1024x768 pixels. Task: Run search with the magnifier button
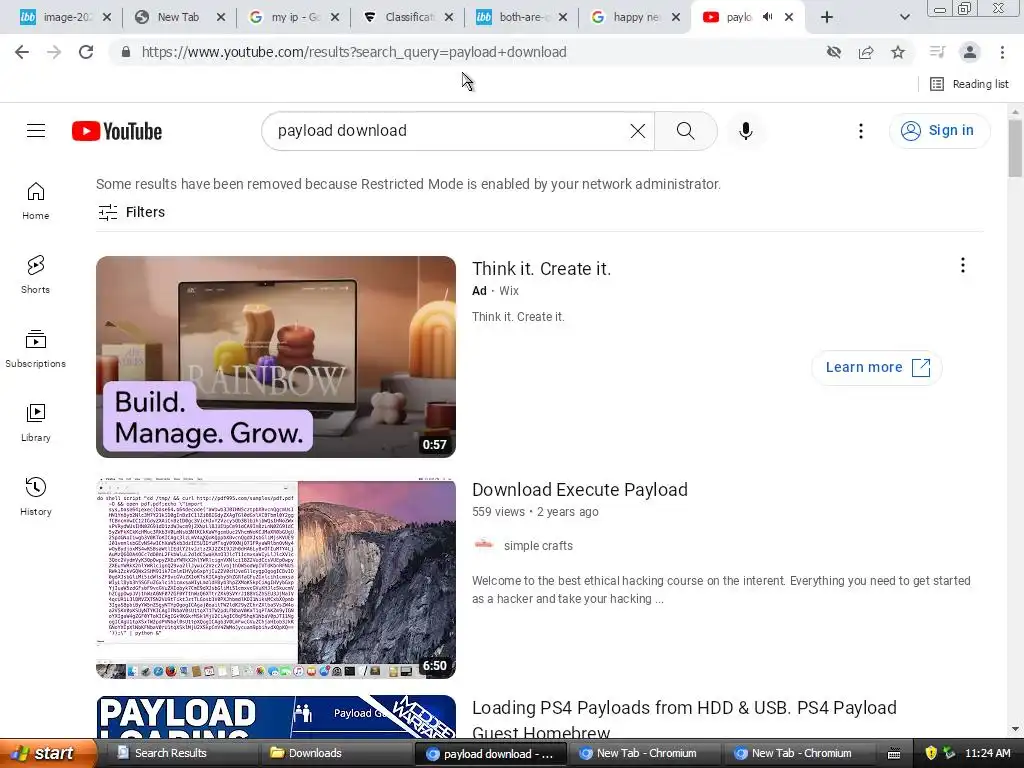(x=686, y=131)
